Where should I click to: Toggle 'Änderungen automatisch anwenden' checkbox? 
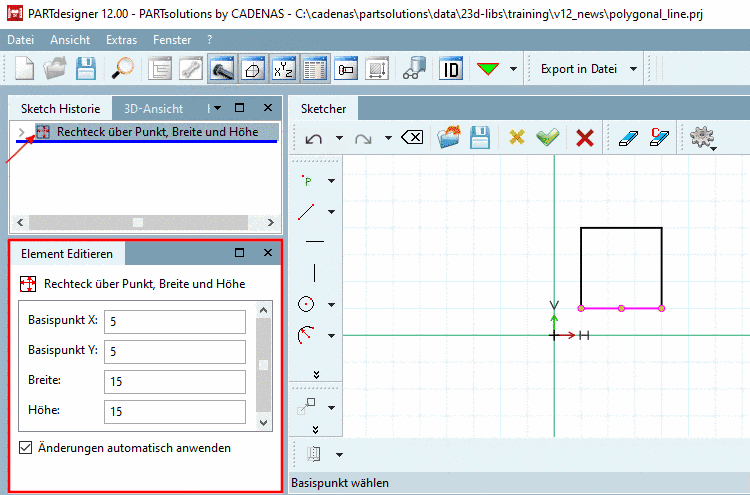(x=25, y=448)
